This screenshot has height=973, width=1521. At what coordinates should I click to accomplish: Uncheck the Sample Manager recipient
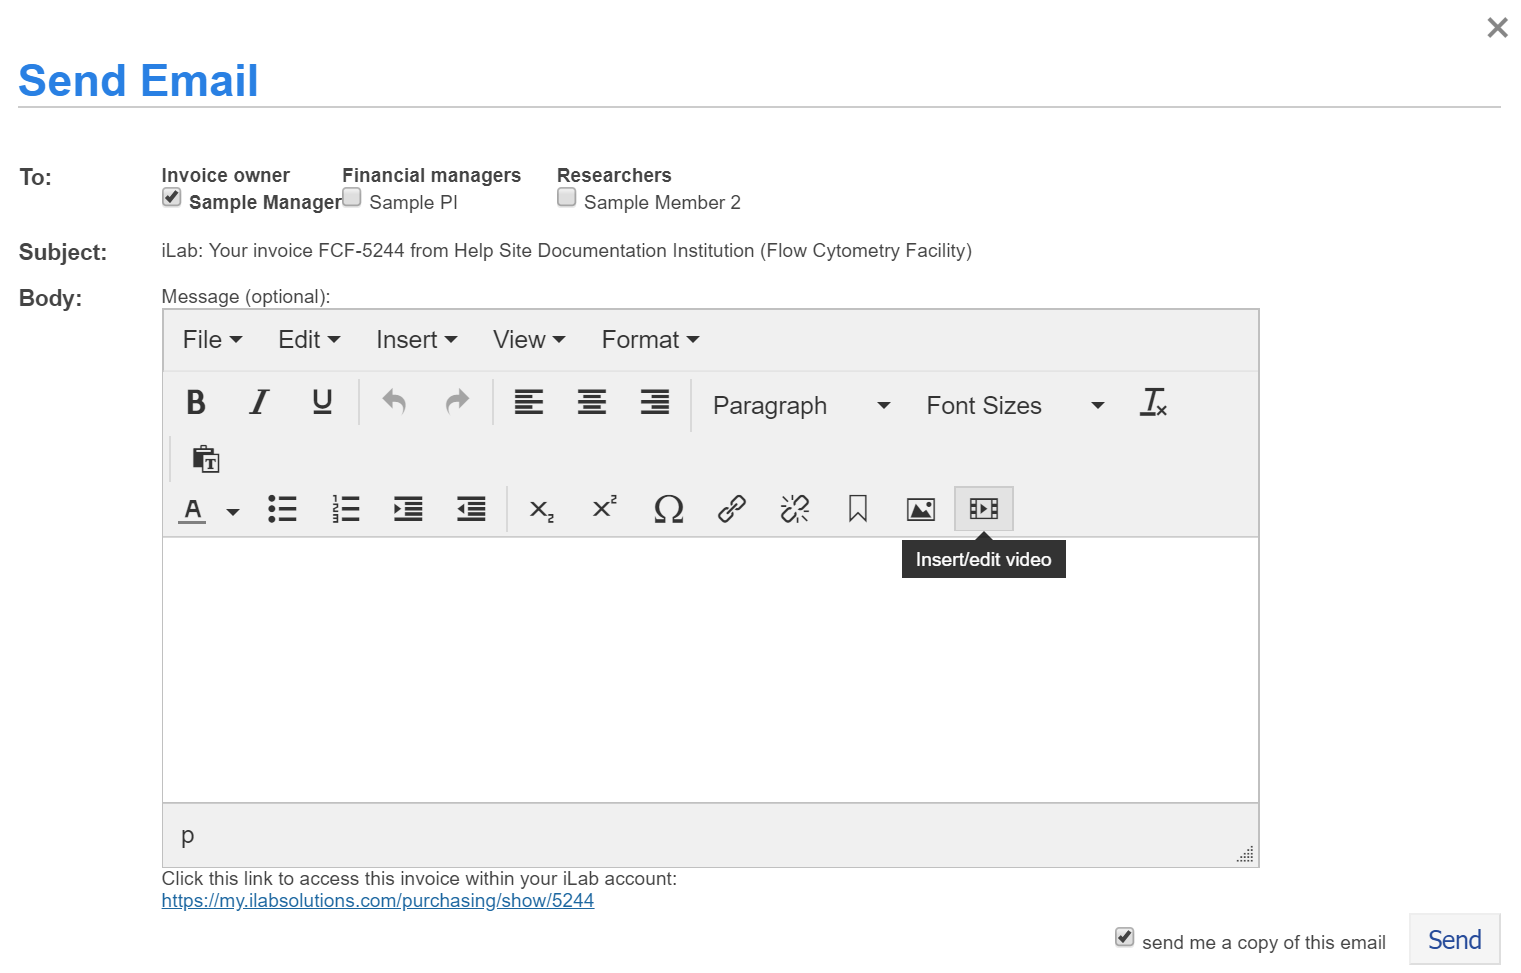tap(172, 198)
